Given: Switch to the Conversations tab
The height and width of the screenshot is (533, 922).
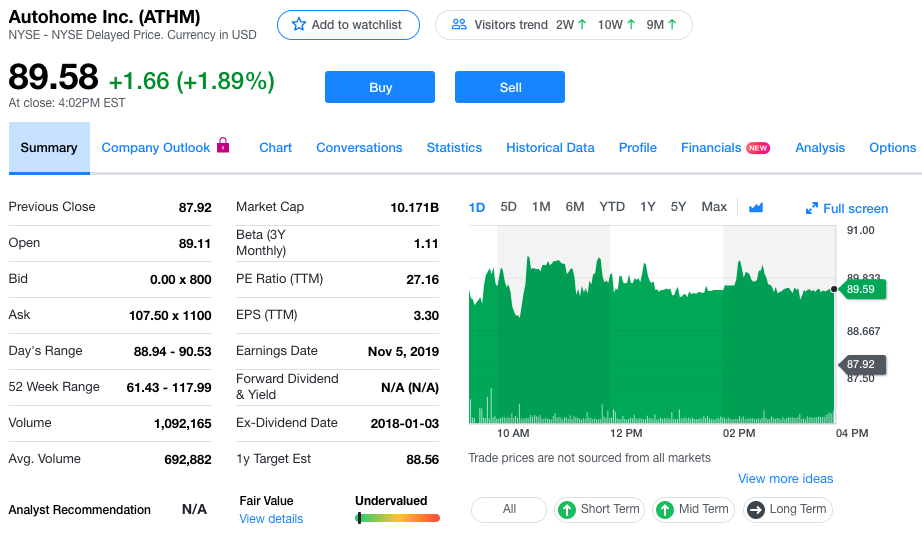Looking at the screenshot, I should [x=359, y=148].
